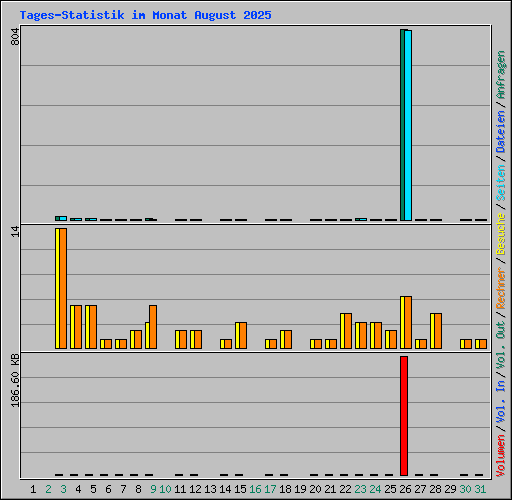Click day label '19' on x-axis
This screenshot has width=512, height=500.
(x=300, y=489)
